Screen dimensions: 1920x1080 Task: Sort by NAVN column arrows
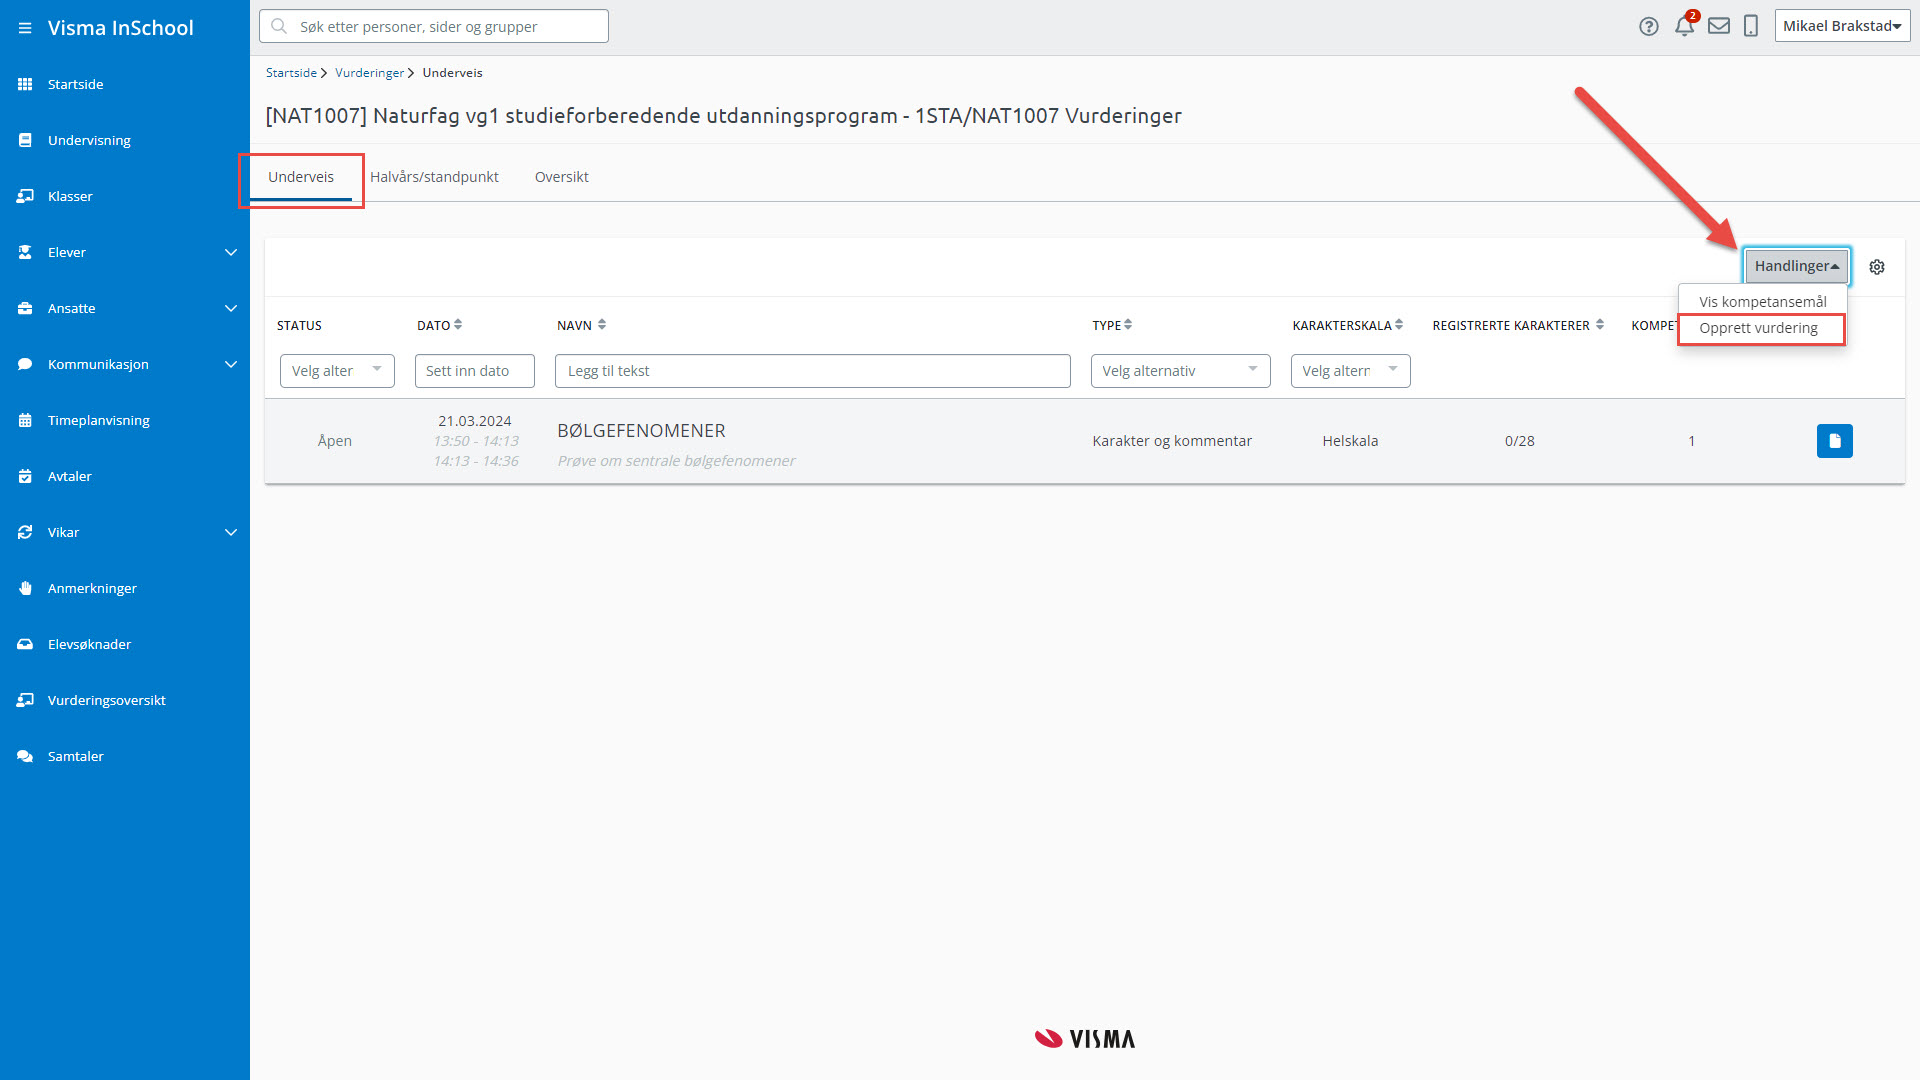602,325
